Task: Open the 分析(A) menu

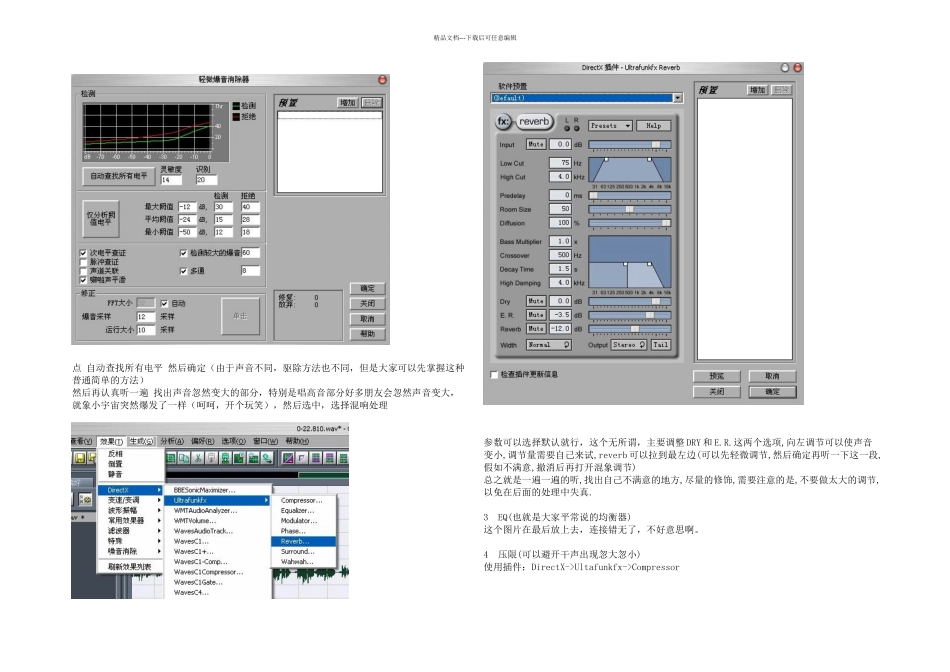Action: (x=171, y=441)
